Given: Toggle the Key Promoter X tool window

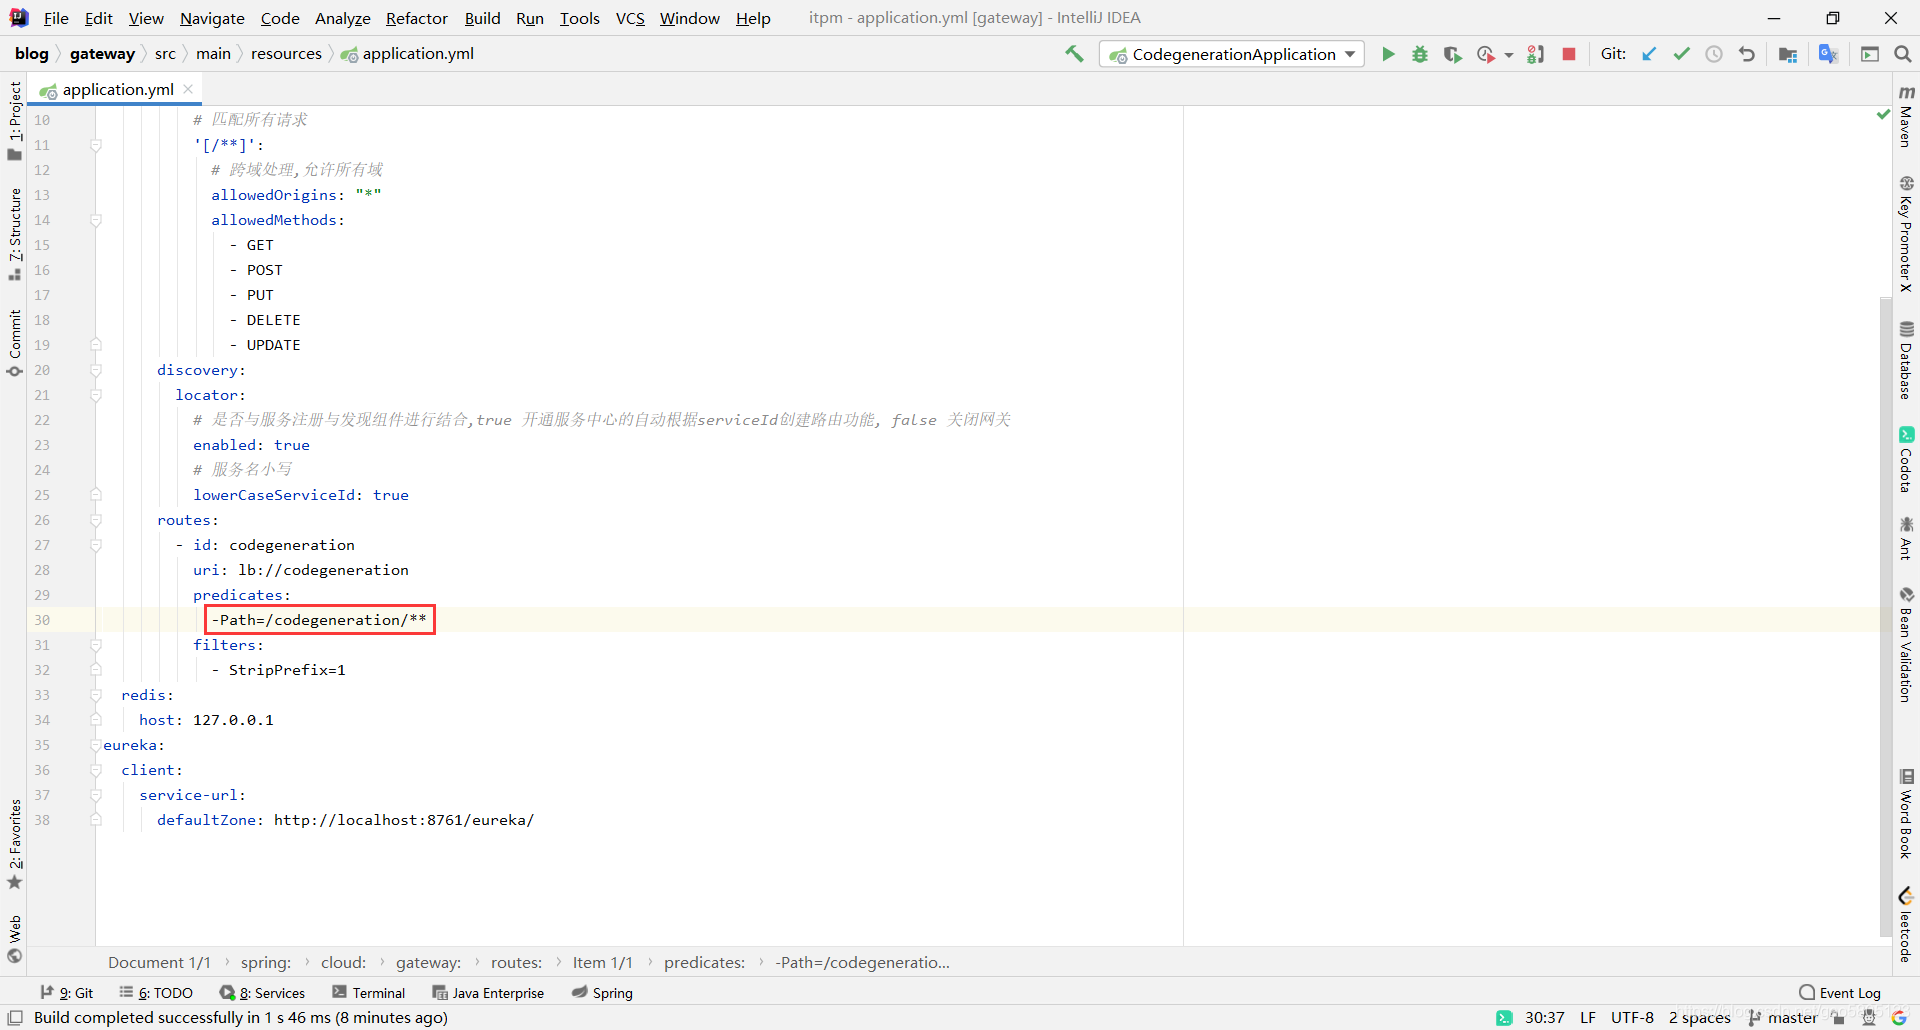Looking at the screenshot, I should pyautogui.click(x=1906, y=234).
